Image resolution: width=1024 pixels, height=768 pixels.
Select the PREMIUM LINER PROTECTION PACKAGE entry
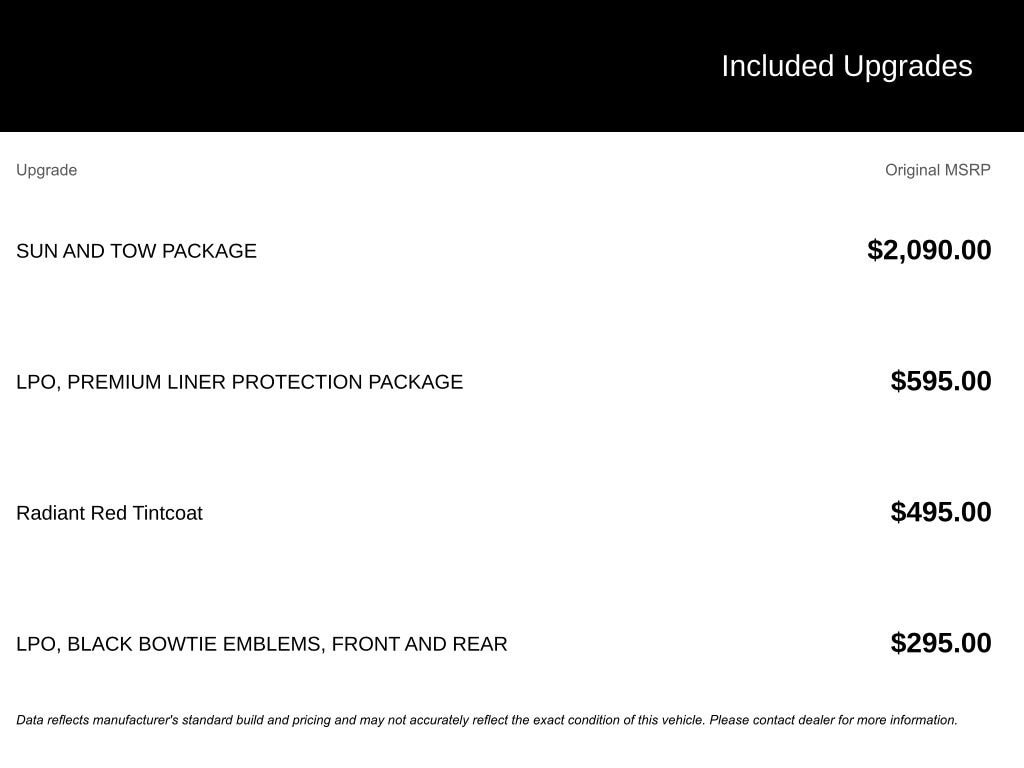[239, 382]
